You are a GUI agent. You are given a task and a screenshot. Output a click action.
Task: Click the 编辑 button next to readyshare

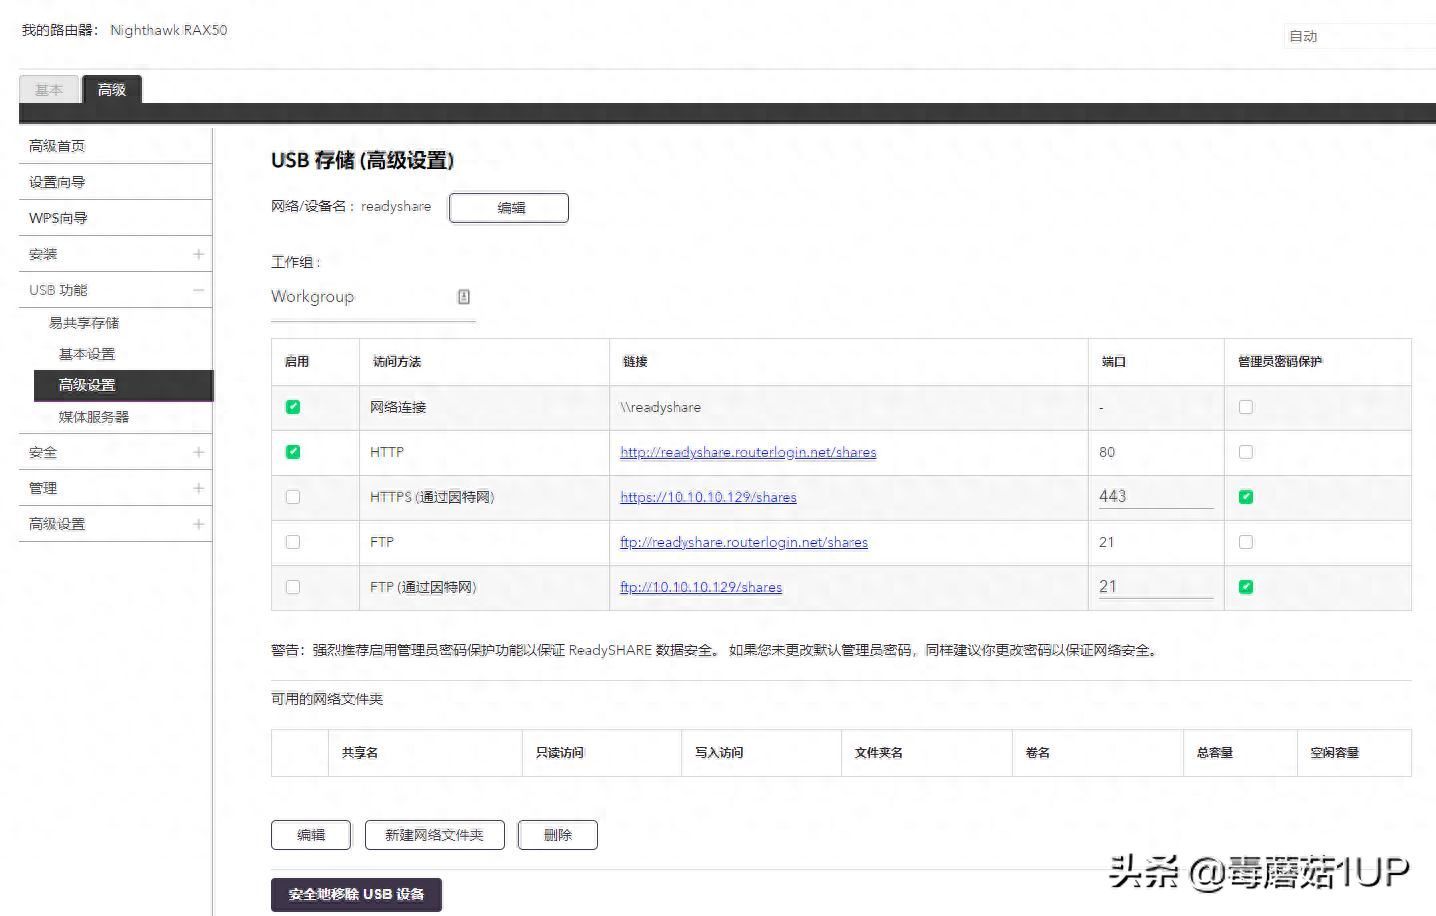tap(508, 208)
